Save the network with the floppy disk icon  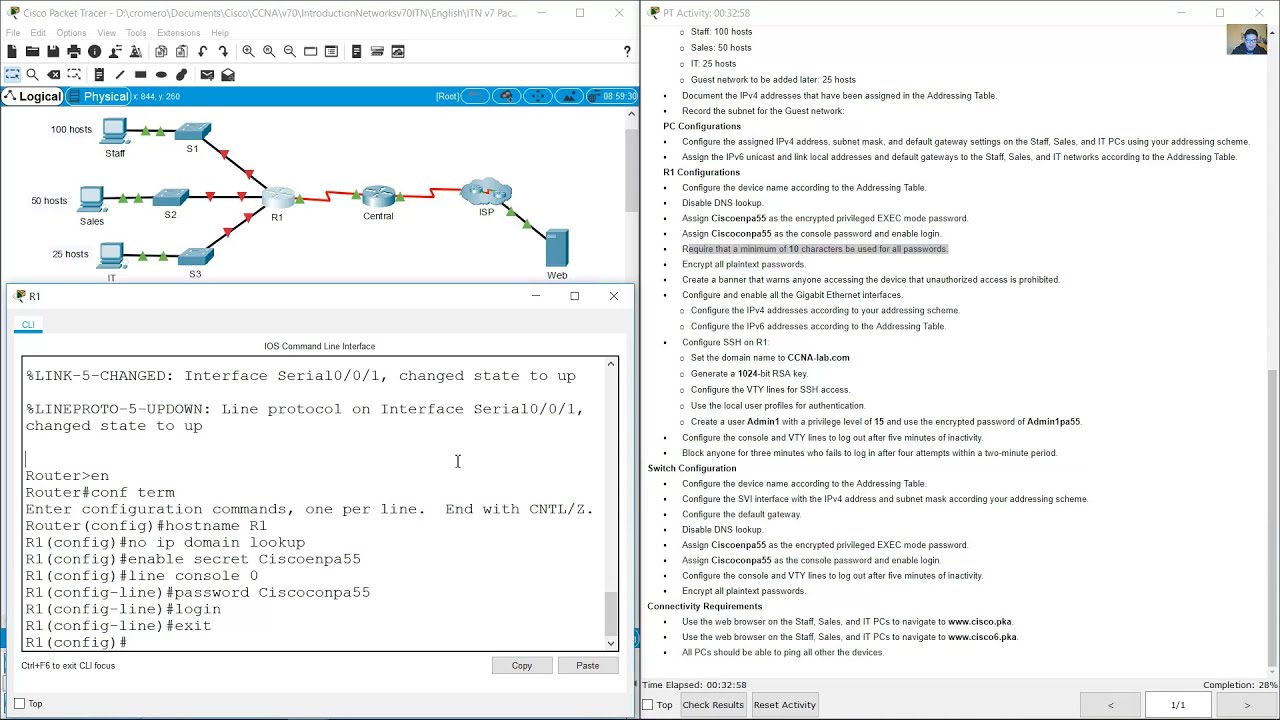tap(53, 51)
